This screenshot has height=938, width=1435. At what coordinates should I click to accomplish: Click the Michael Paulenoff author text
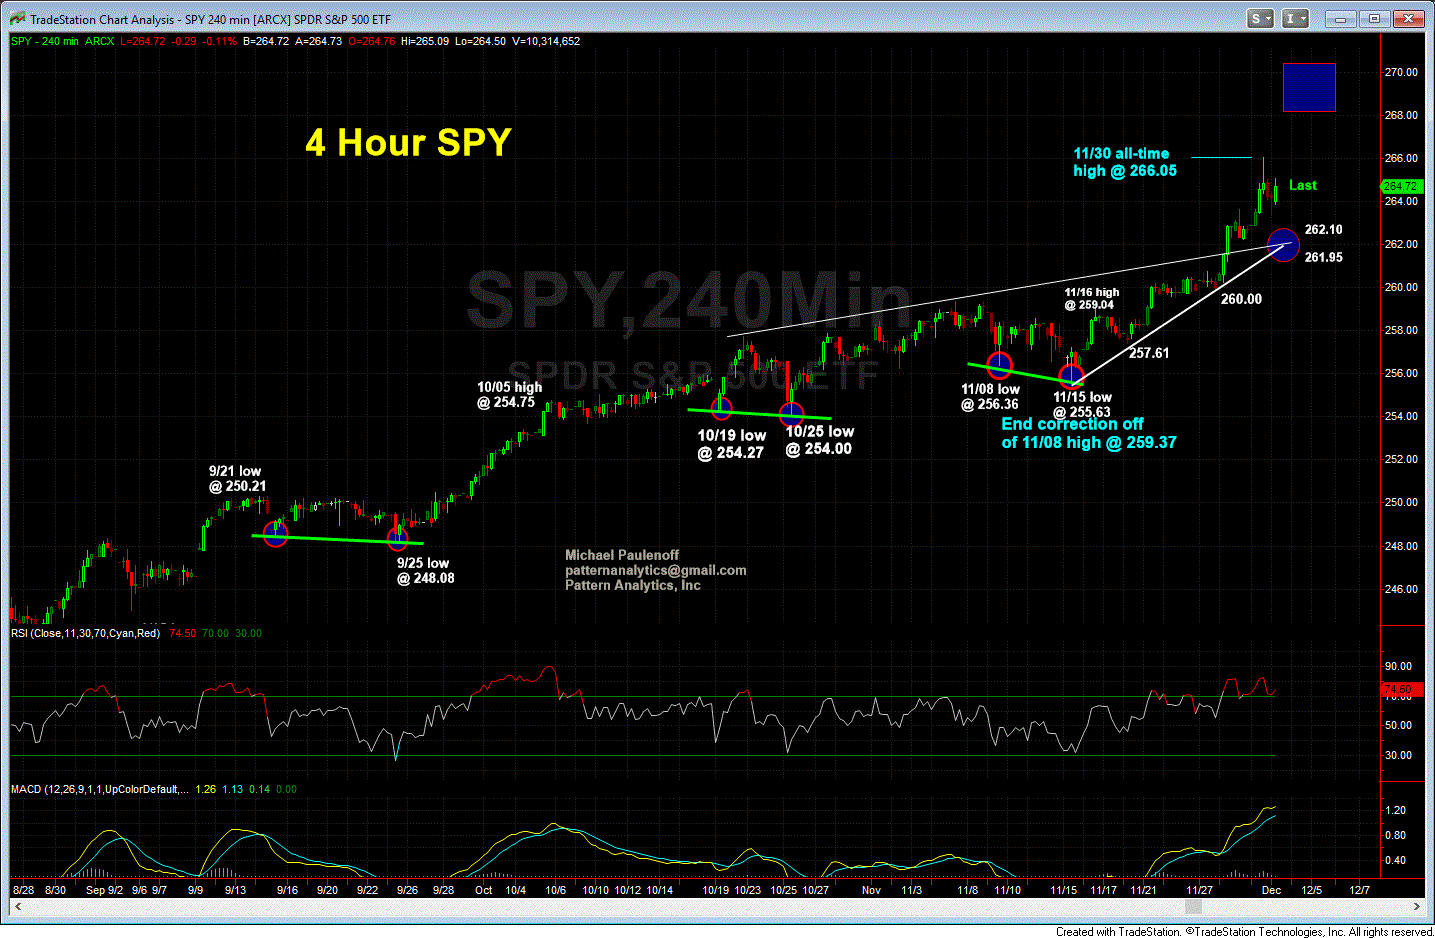pyautogui.click(x=622, y=555)
